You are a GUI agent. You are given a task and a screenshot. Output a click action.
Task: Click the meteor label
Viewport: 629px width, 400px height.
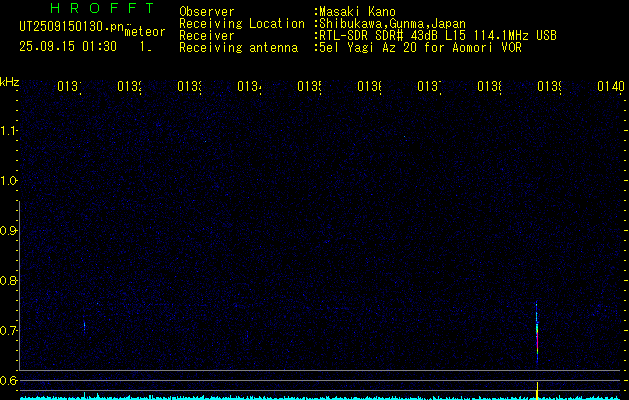145,32
